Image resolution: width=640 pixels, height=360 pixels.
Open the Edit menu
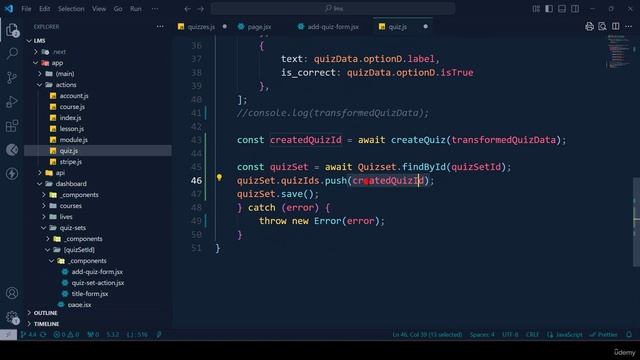(44, 9)
